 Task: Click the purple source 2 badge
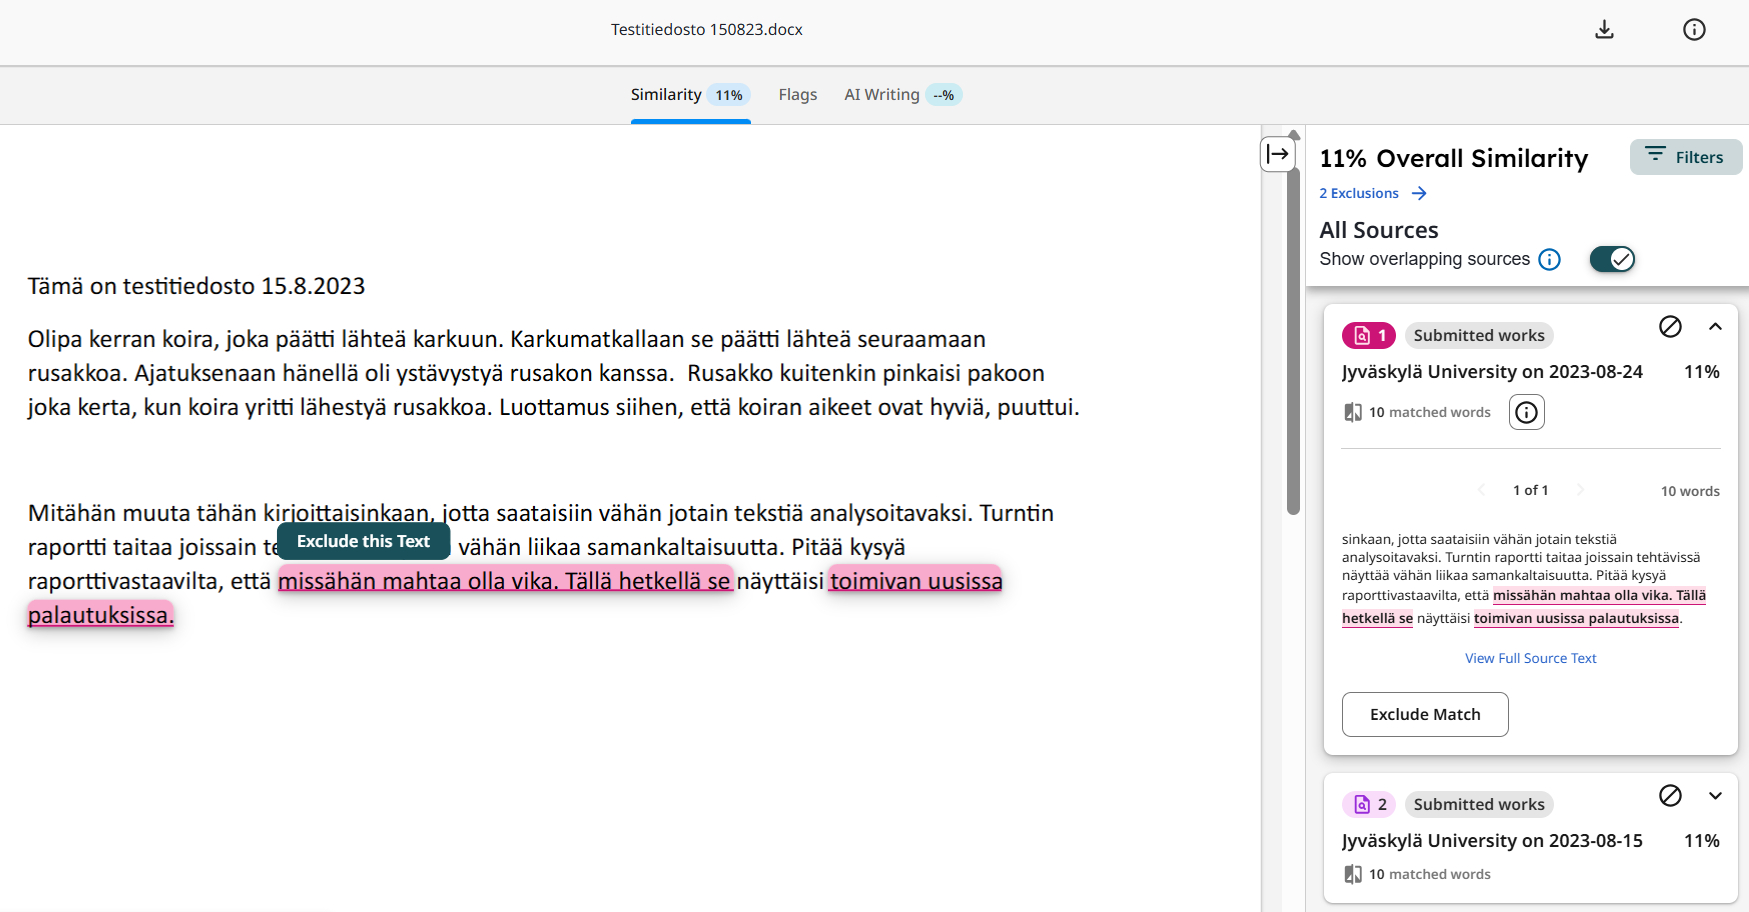[x=1368, y=805]
